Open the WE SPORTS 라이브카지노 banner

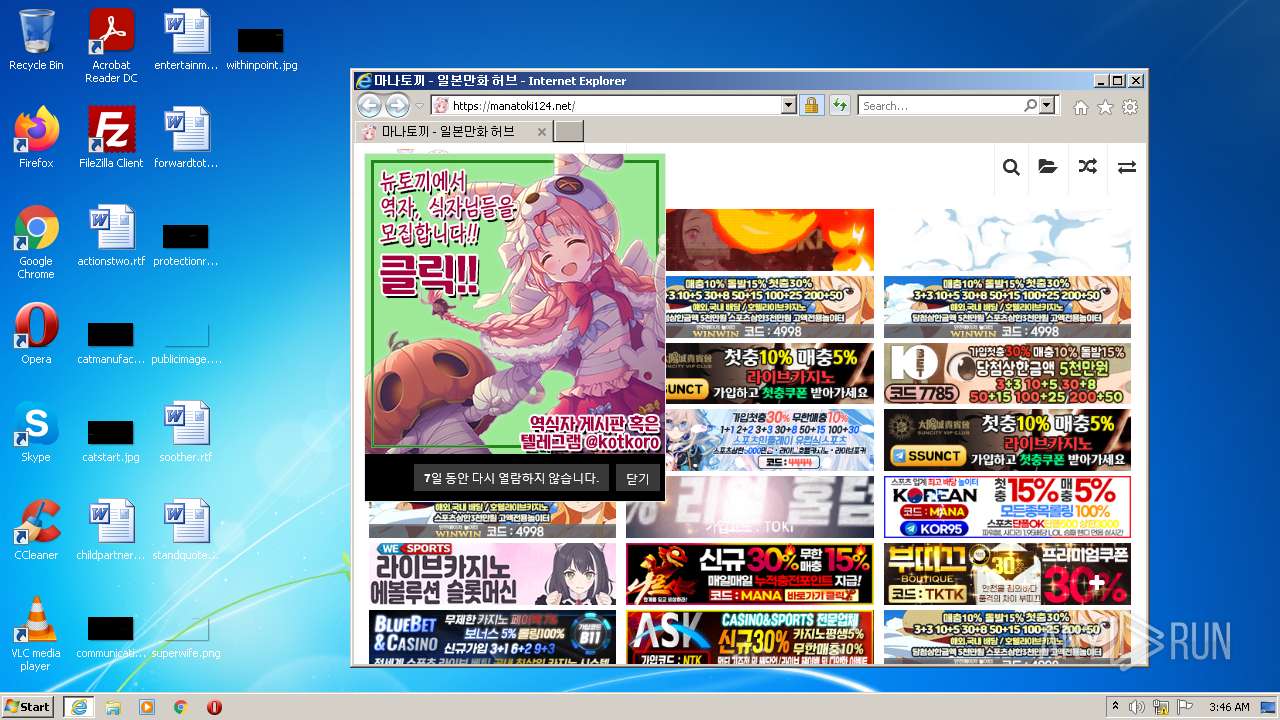tap(492, 574)
